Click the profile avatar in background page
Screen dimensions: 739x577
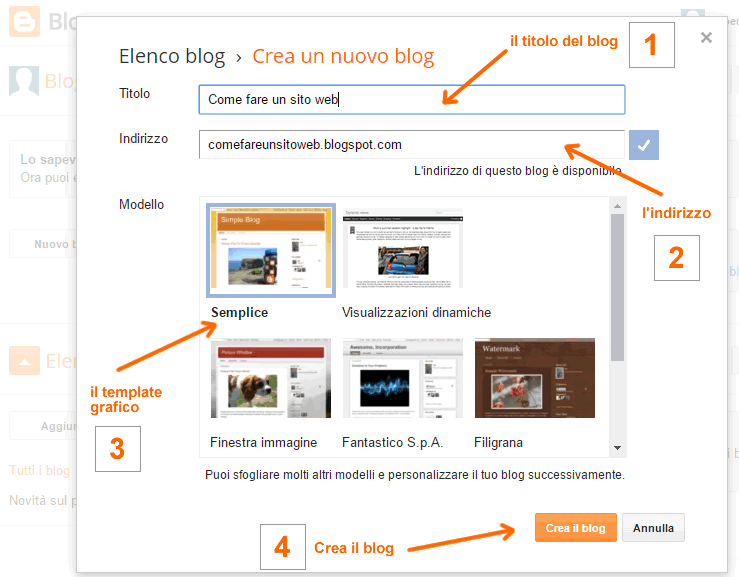pyautogui.click(x=24, y=81)
